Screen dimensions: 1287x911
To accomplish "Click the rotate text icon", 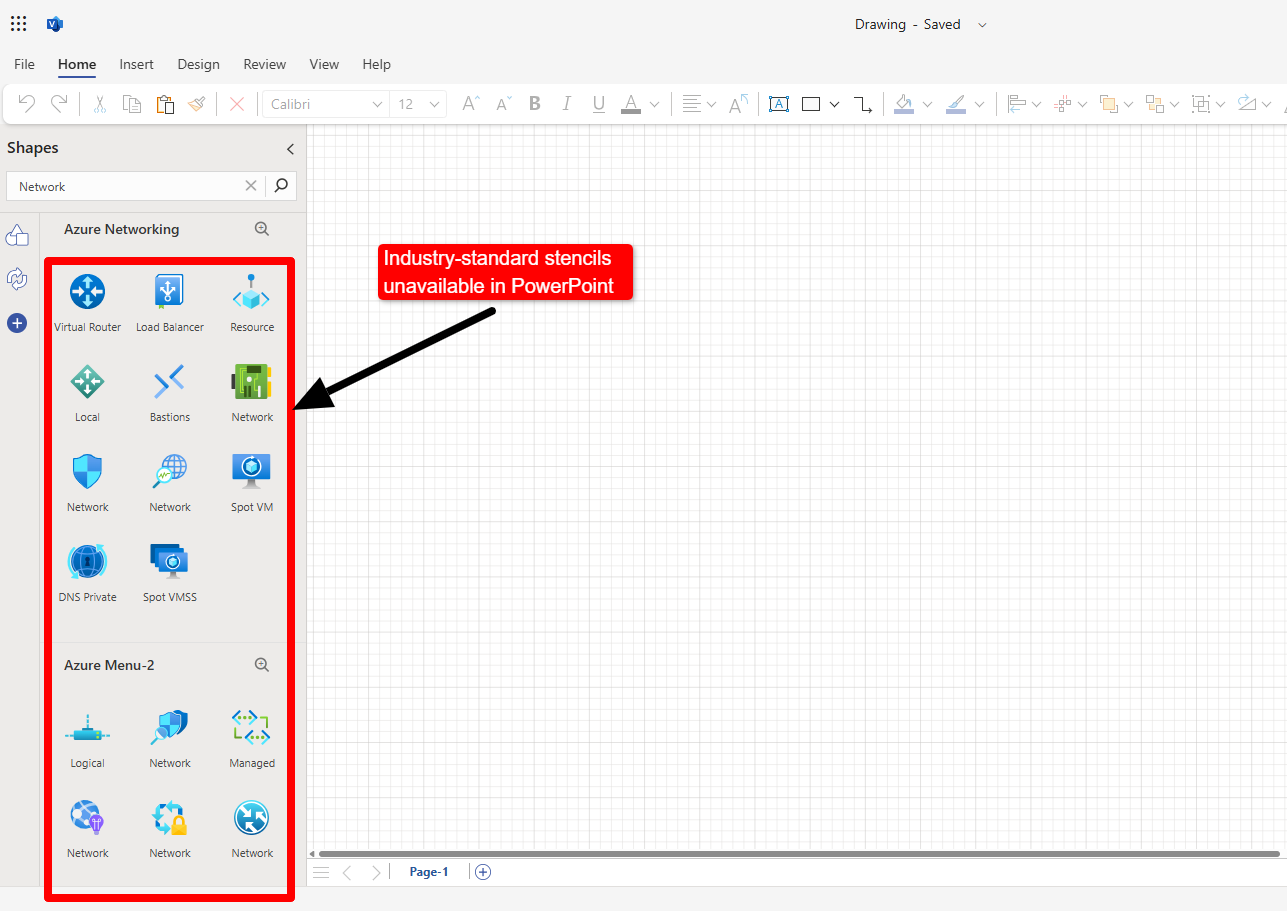I will click(739, 104).
